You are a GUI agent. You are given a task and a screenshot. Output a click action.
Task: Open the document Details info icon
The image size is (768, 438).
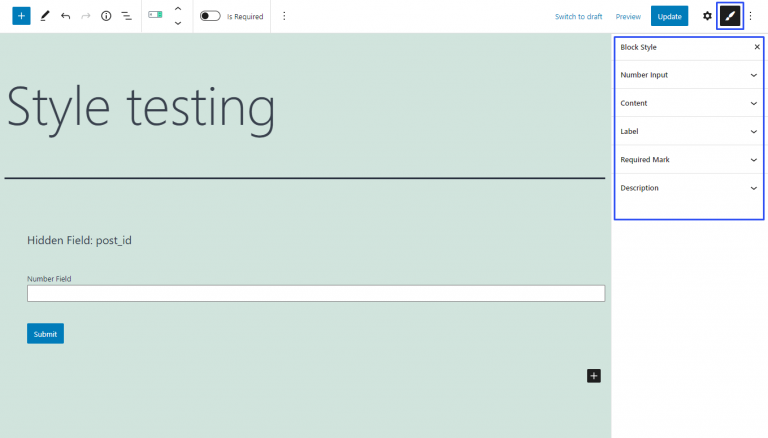(106, 16)
